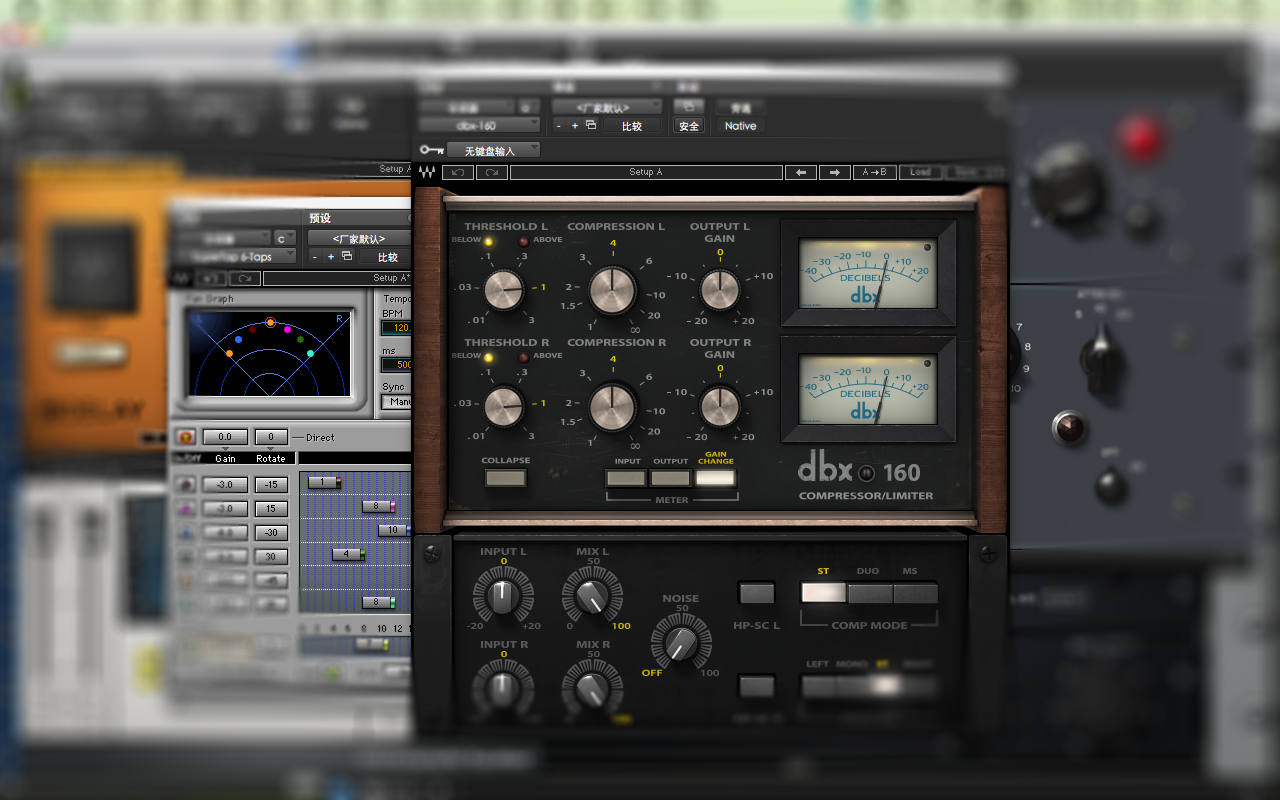Click the Setup A preset name field

coord(645,172)
